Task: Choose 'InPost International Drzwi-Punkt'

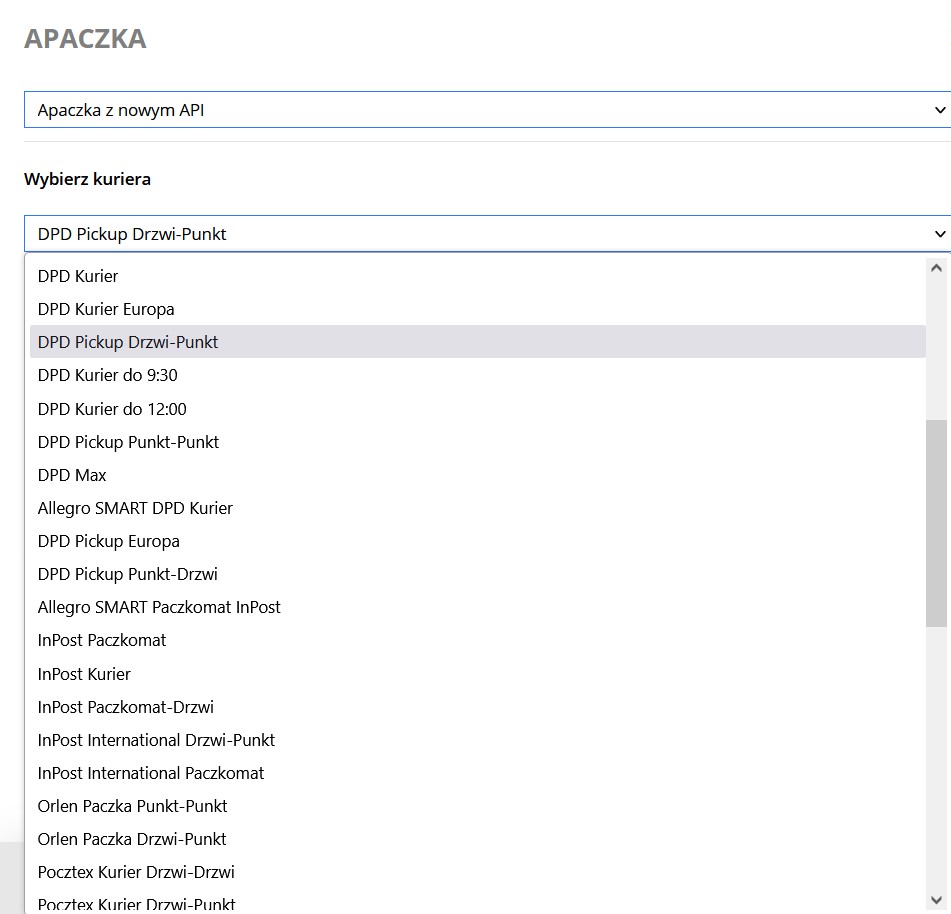Action: [x=477, y=740]
